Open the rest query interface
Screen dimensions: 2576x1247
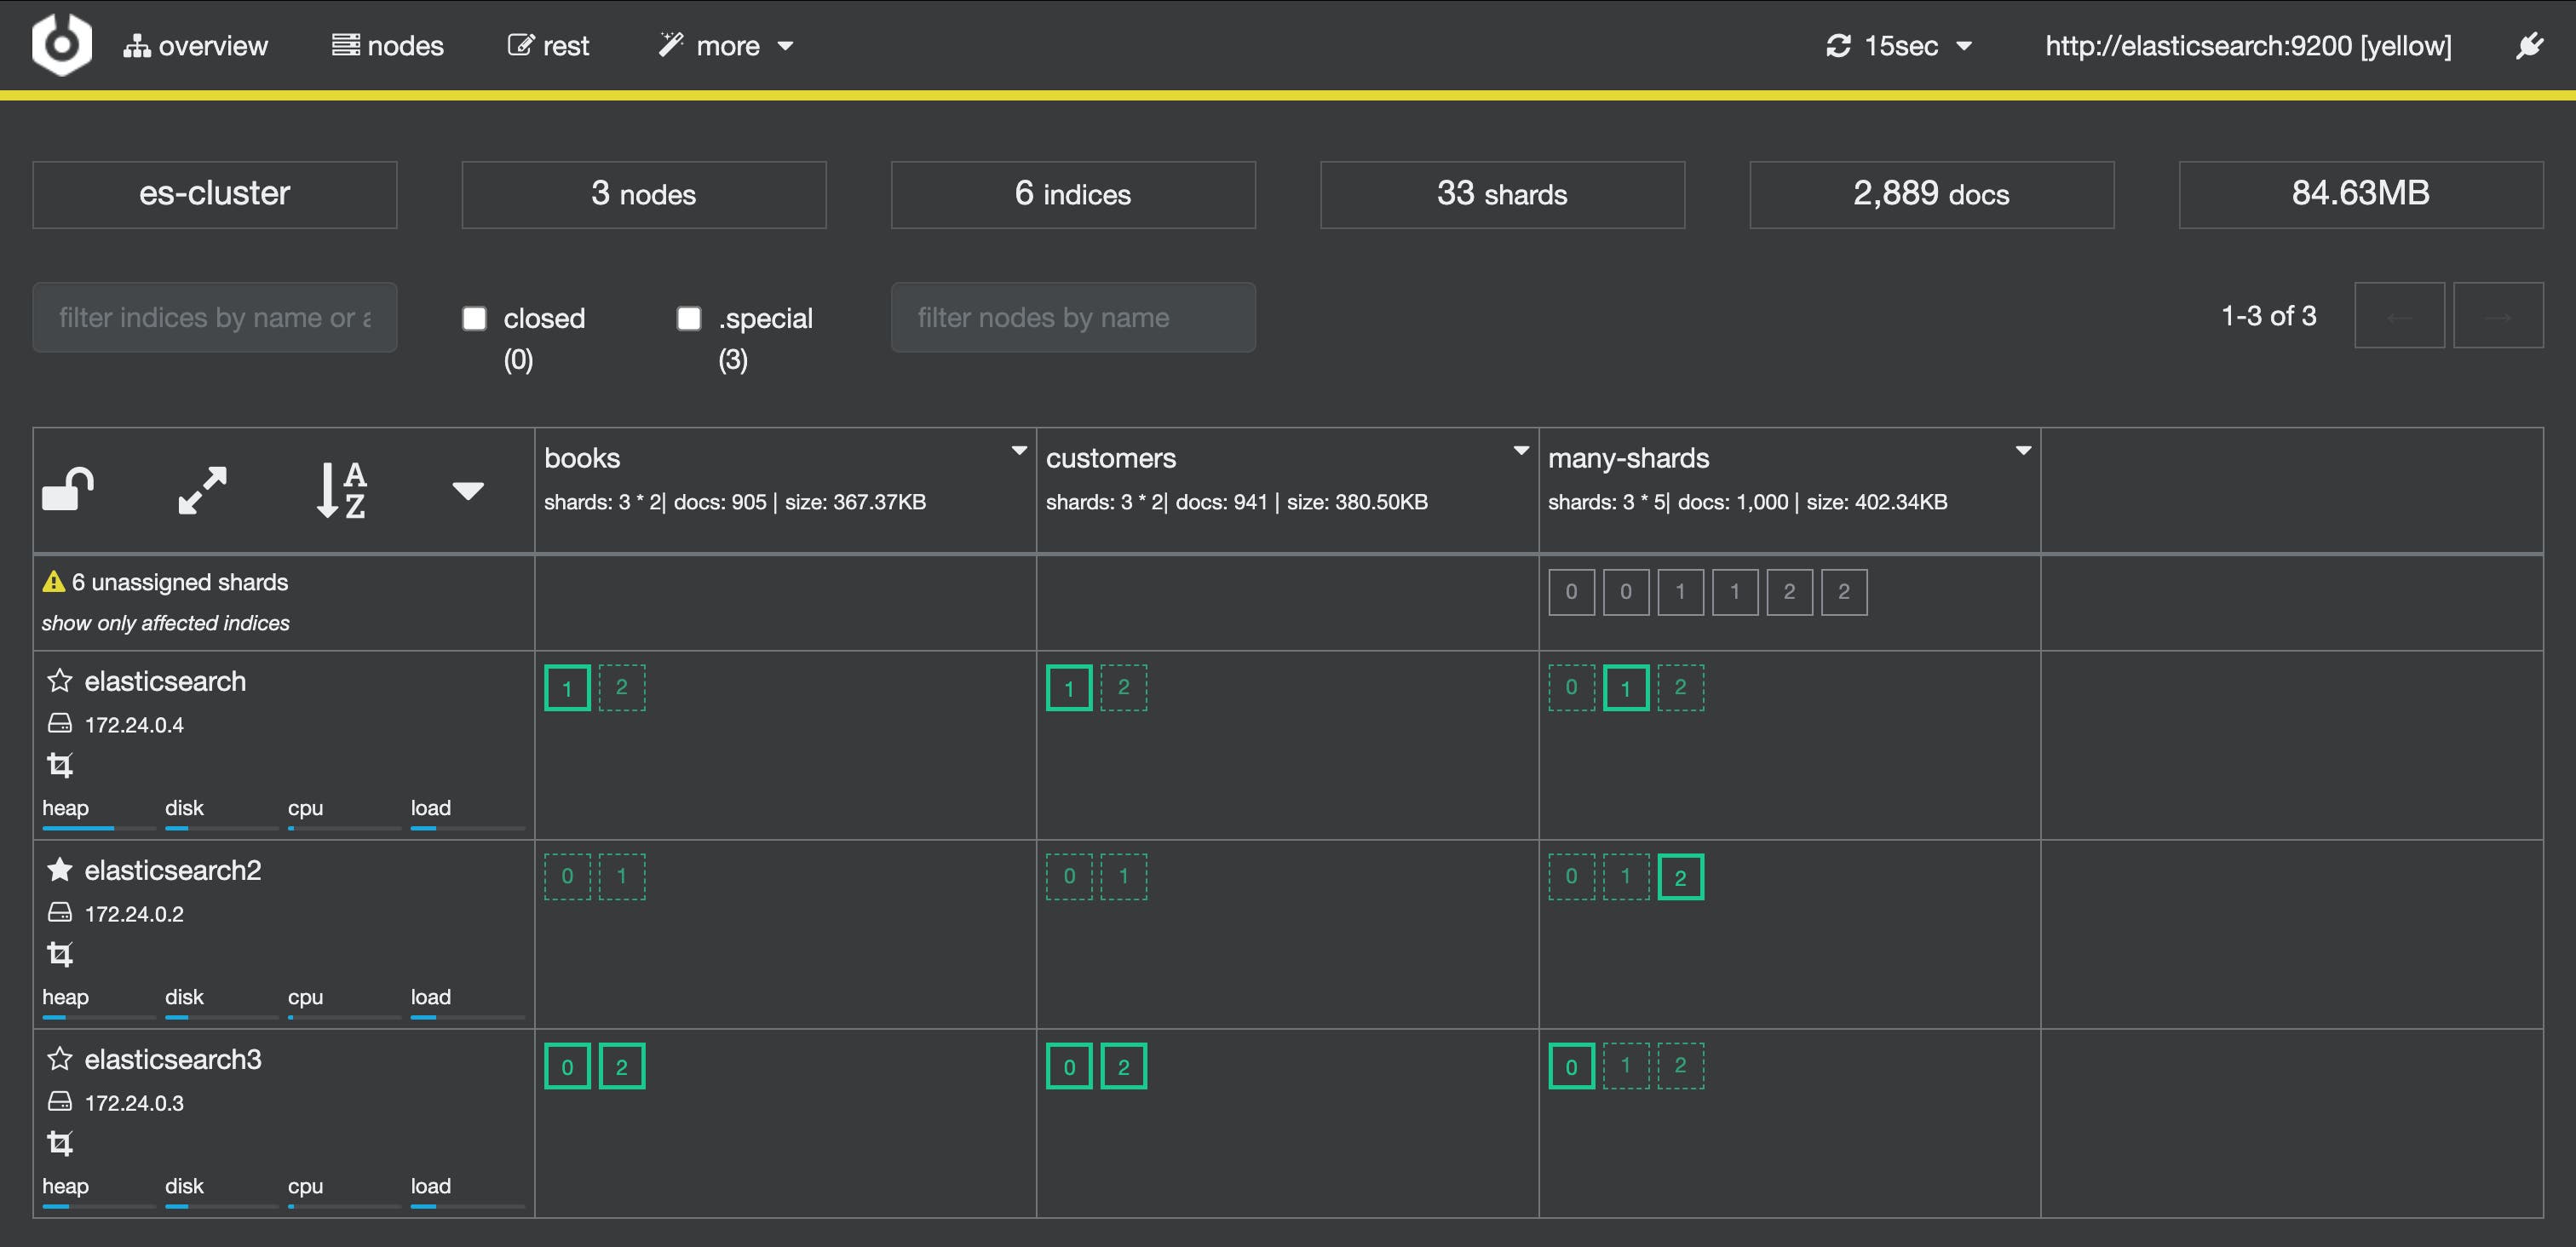pyautogui.click(x=549, y=45)
